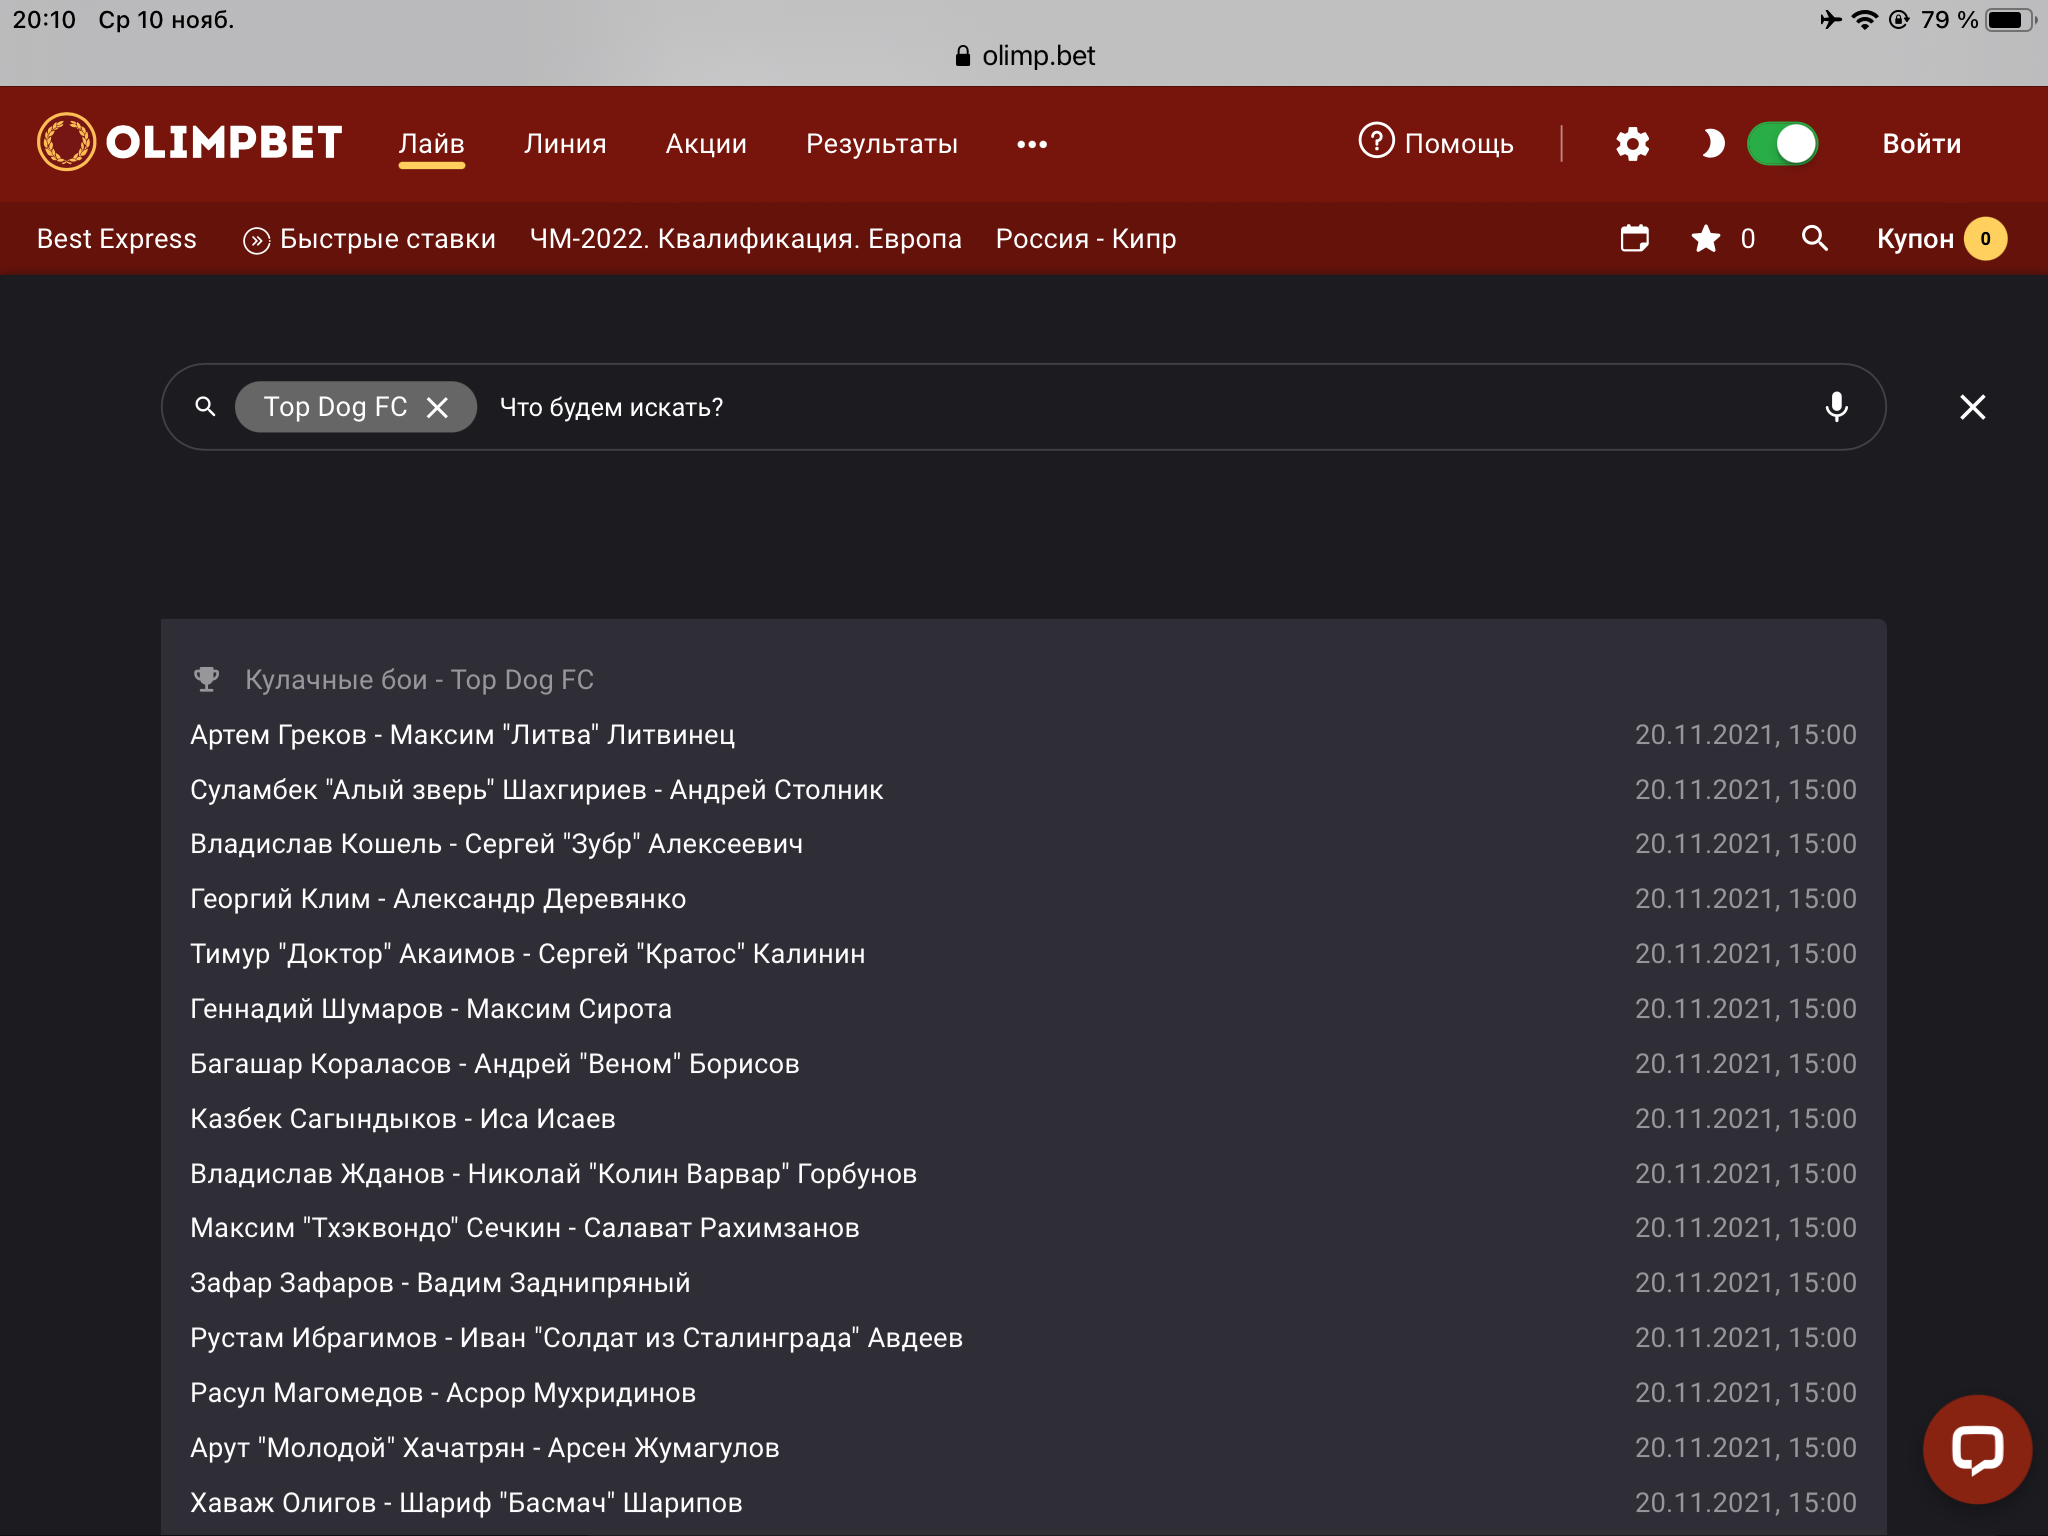The width and height of the screenshot is (2048, 1536).
Task: Open Арут Хачатрян - Арсен Жумагулов fight
Action: point(1023,1448)
